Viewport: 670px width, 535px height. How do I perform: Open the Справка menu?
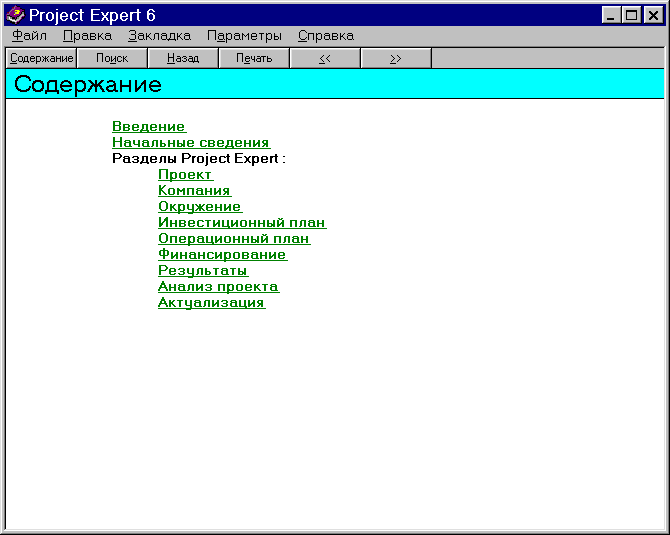point(326,35)
